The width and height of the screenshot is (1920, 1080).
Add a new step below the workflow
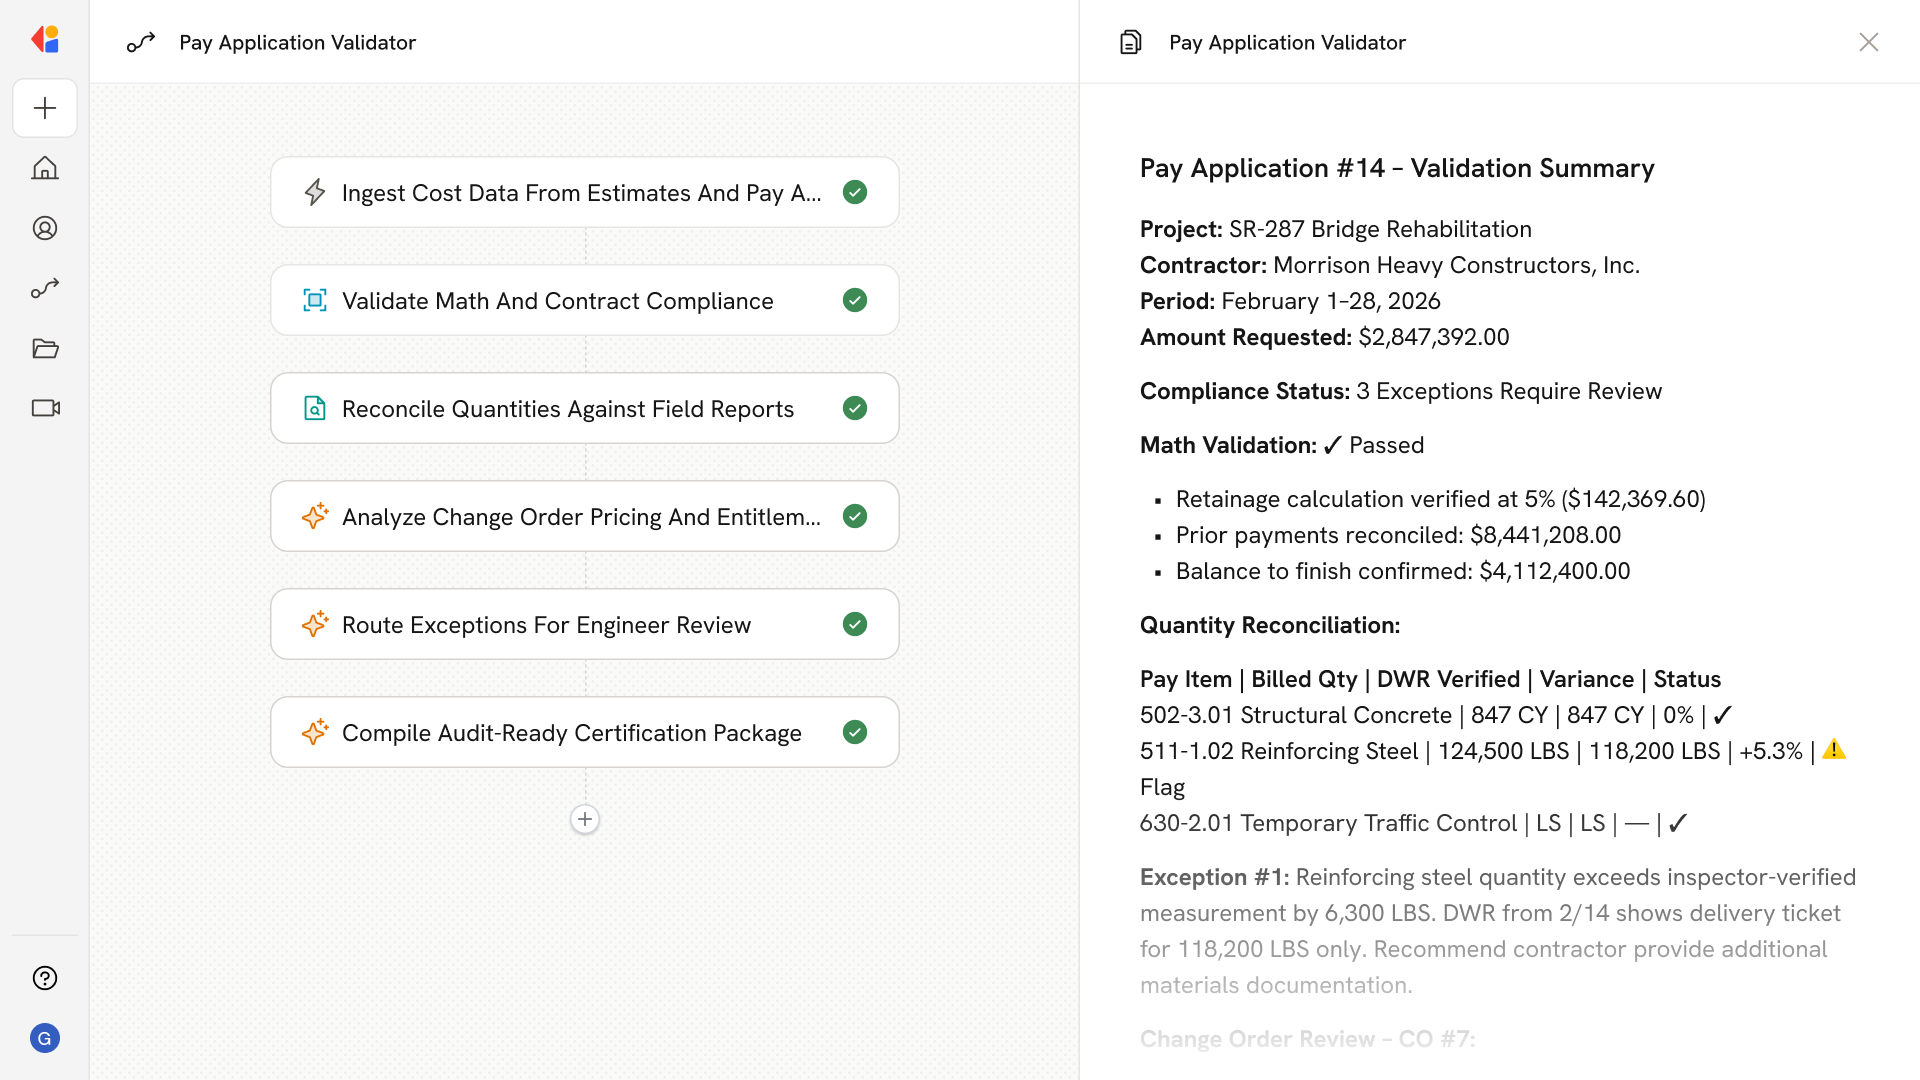click(x=585, y=819)
